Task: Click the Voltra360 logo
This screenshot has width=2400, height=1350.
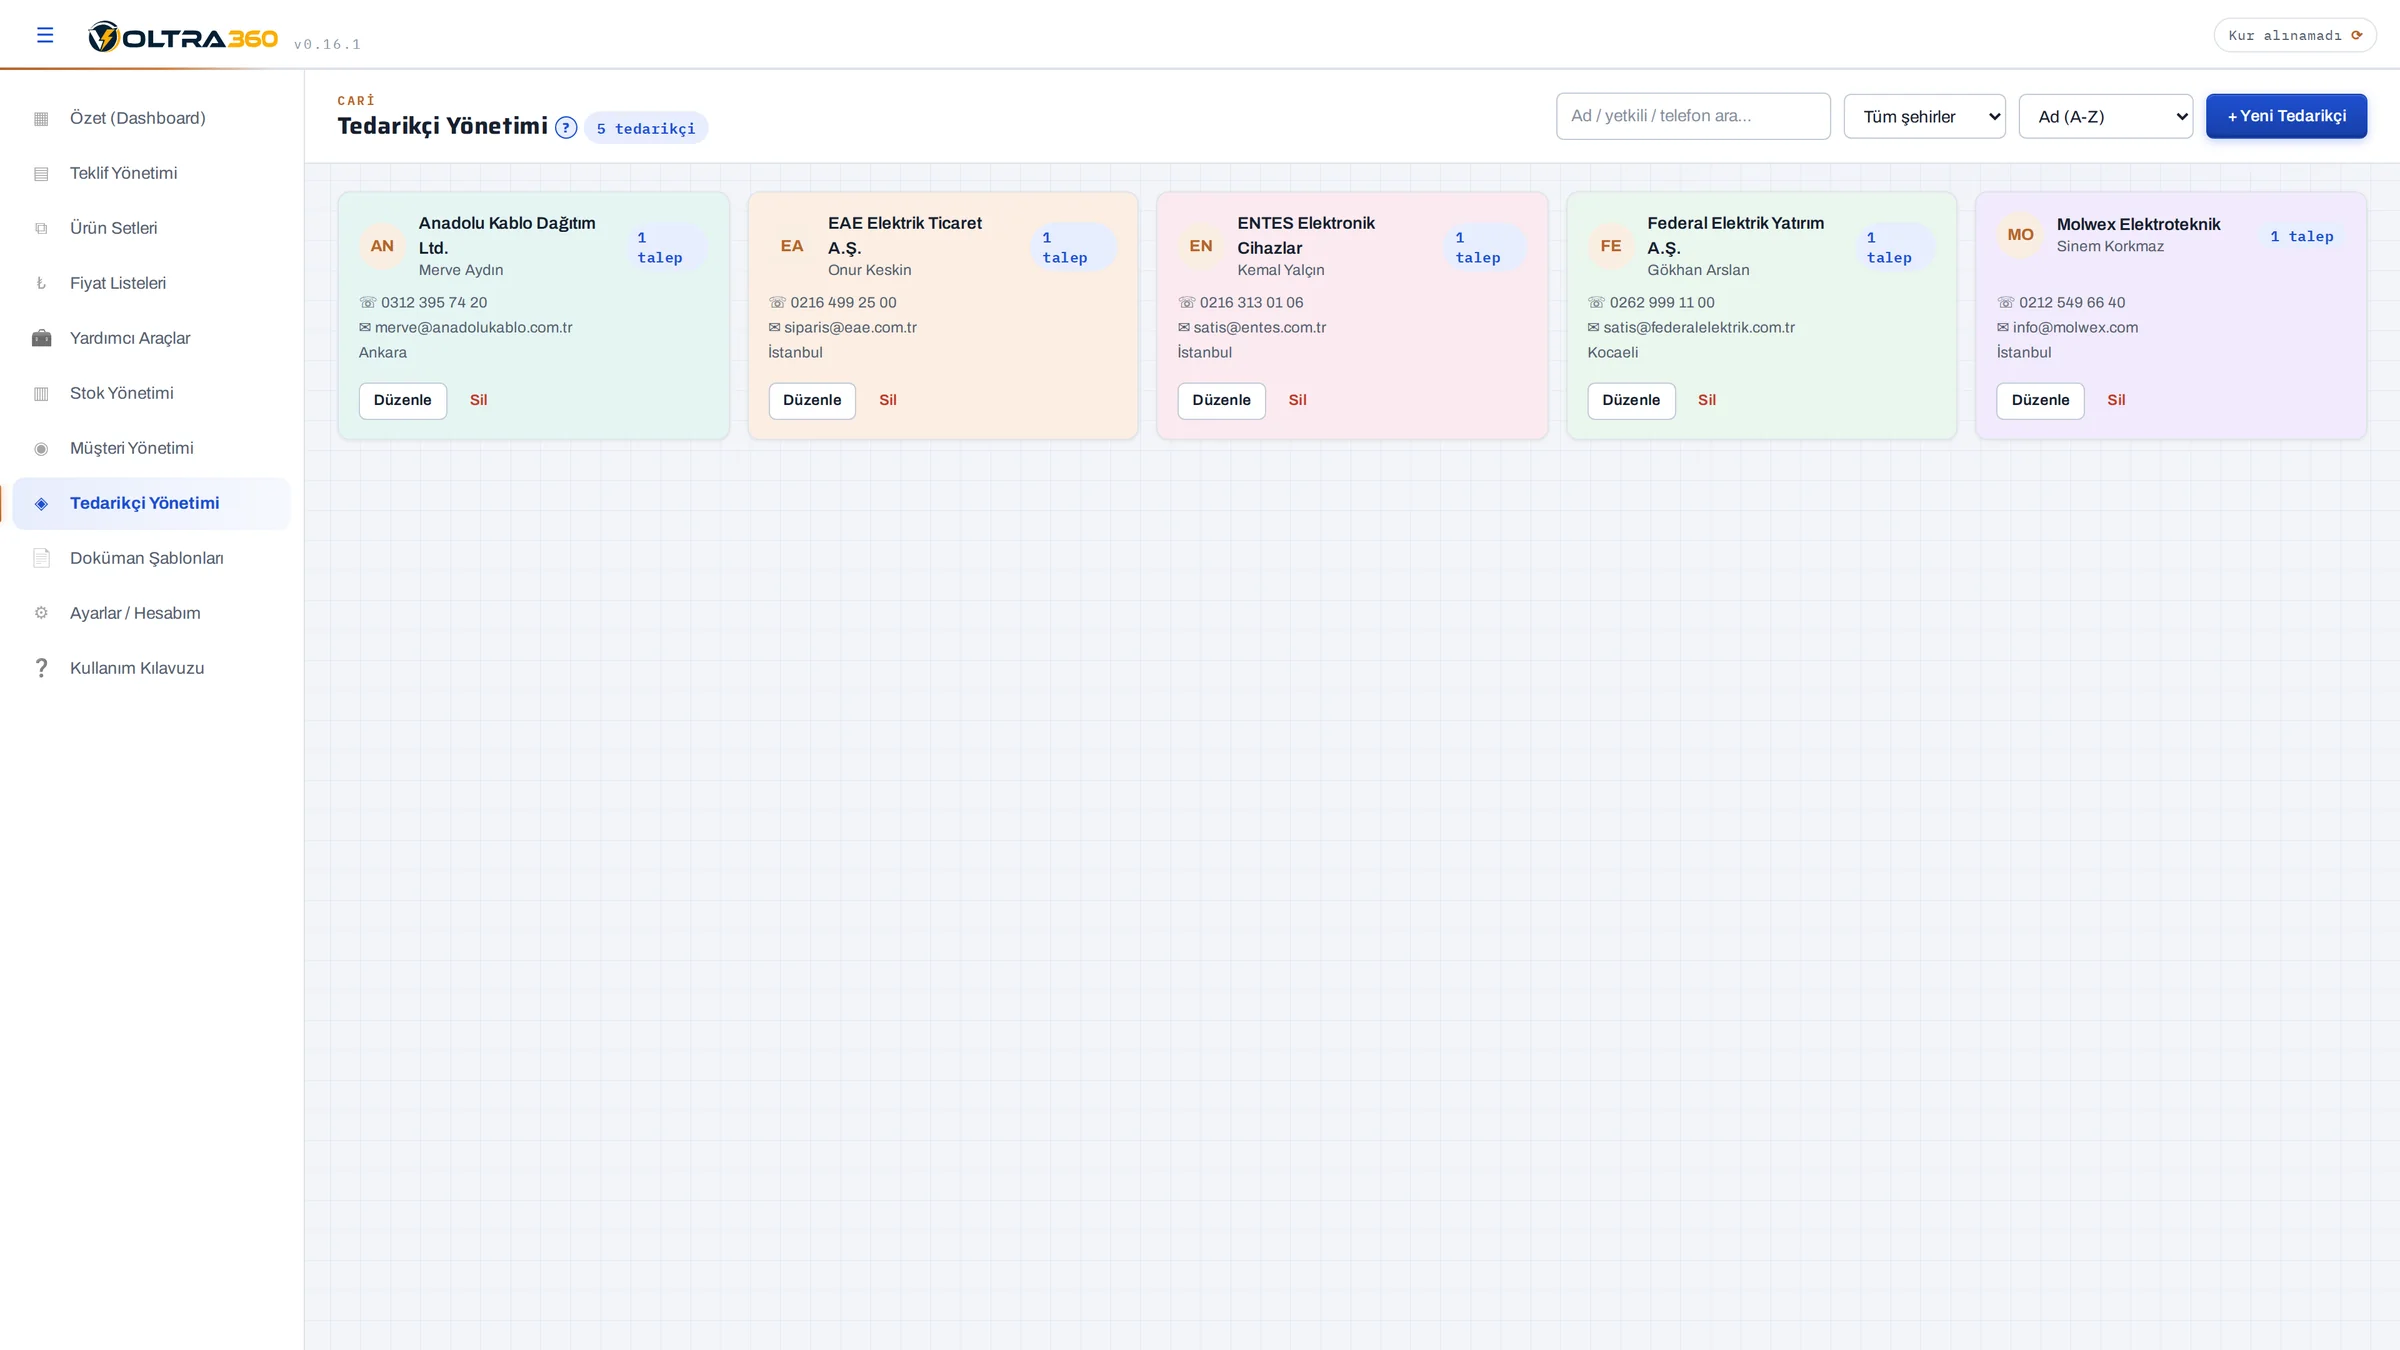Action: click(x=183, y=37)
